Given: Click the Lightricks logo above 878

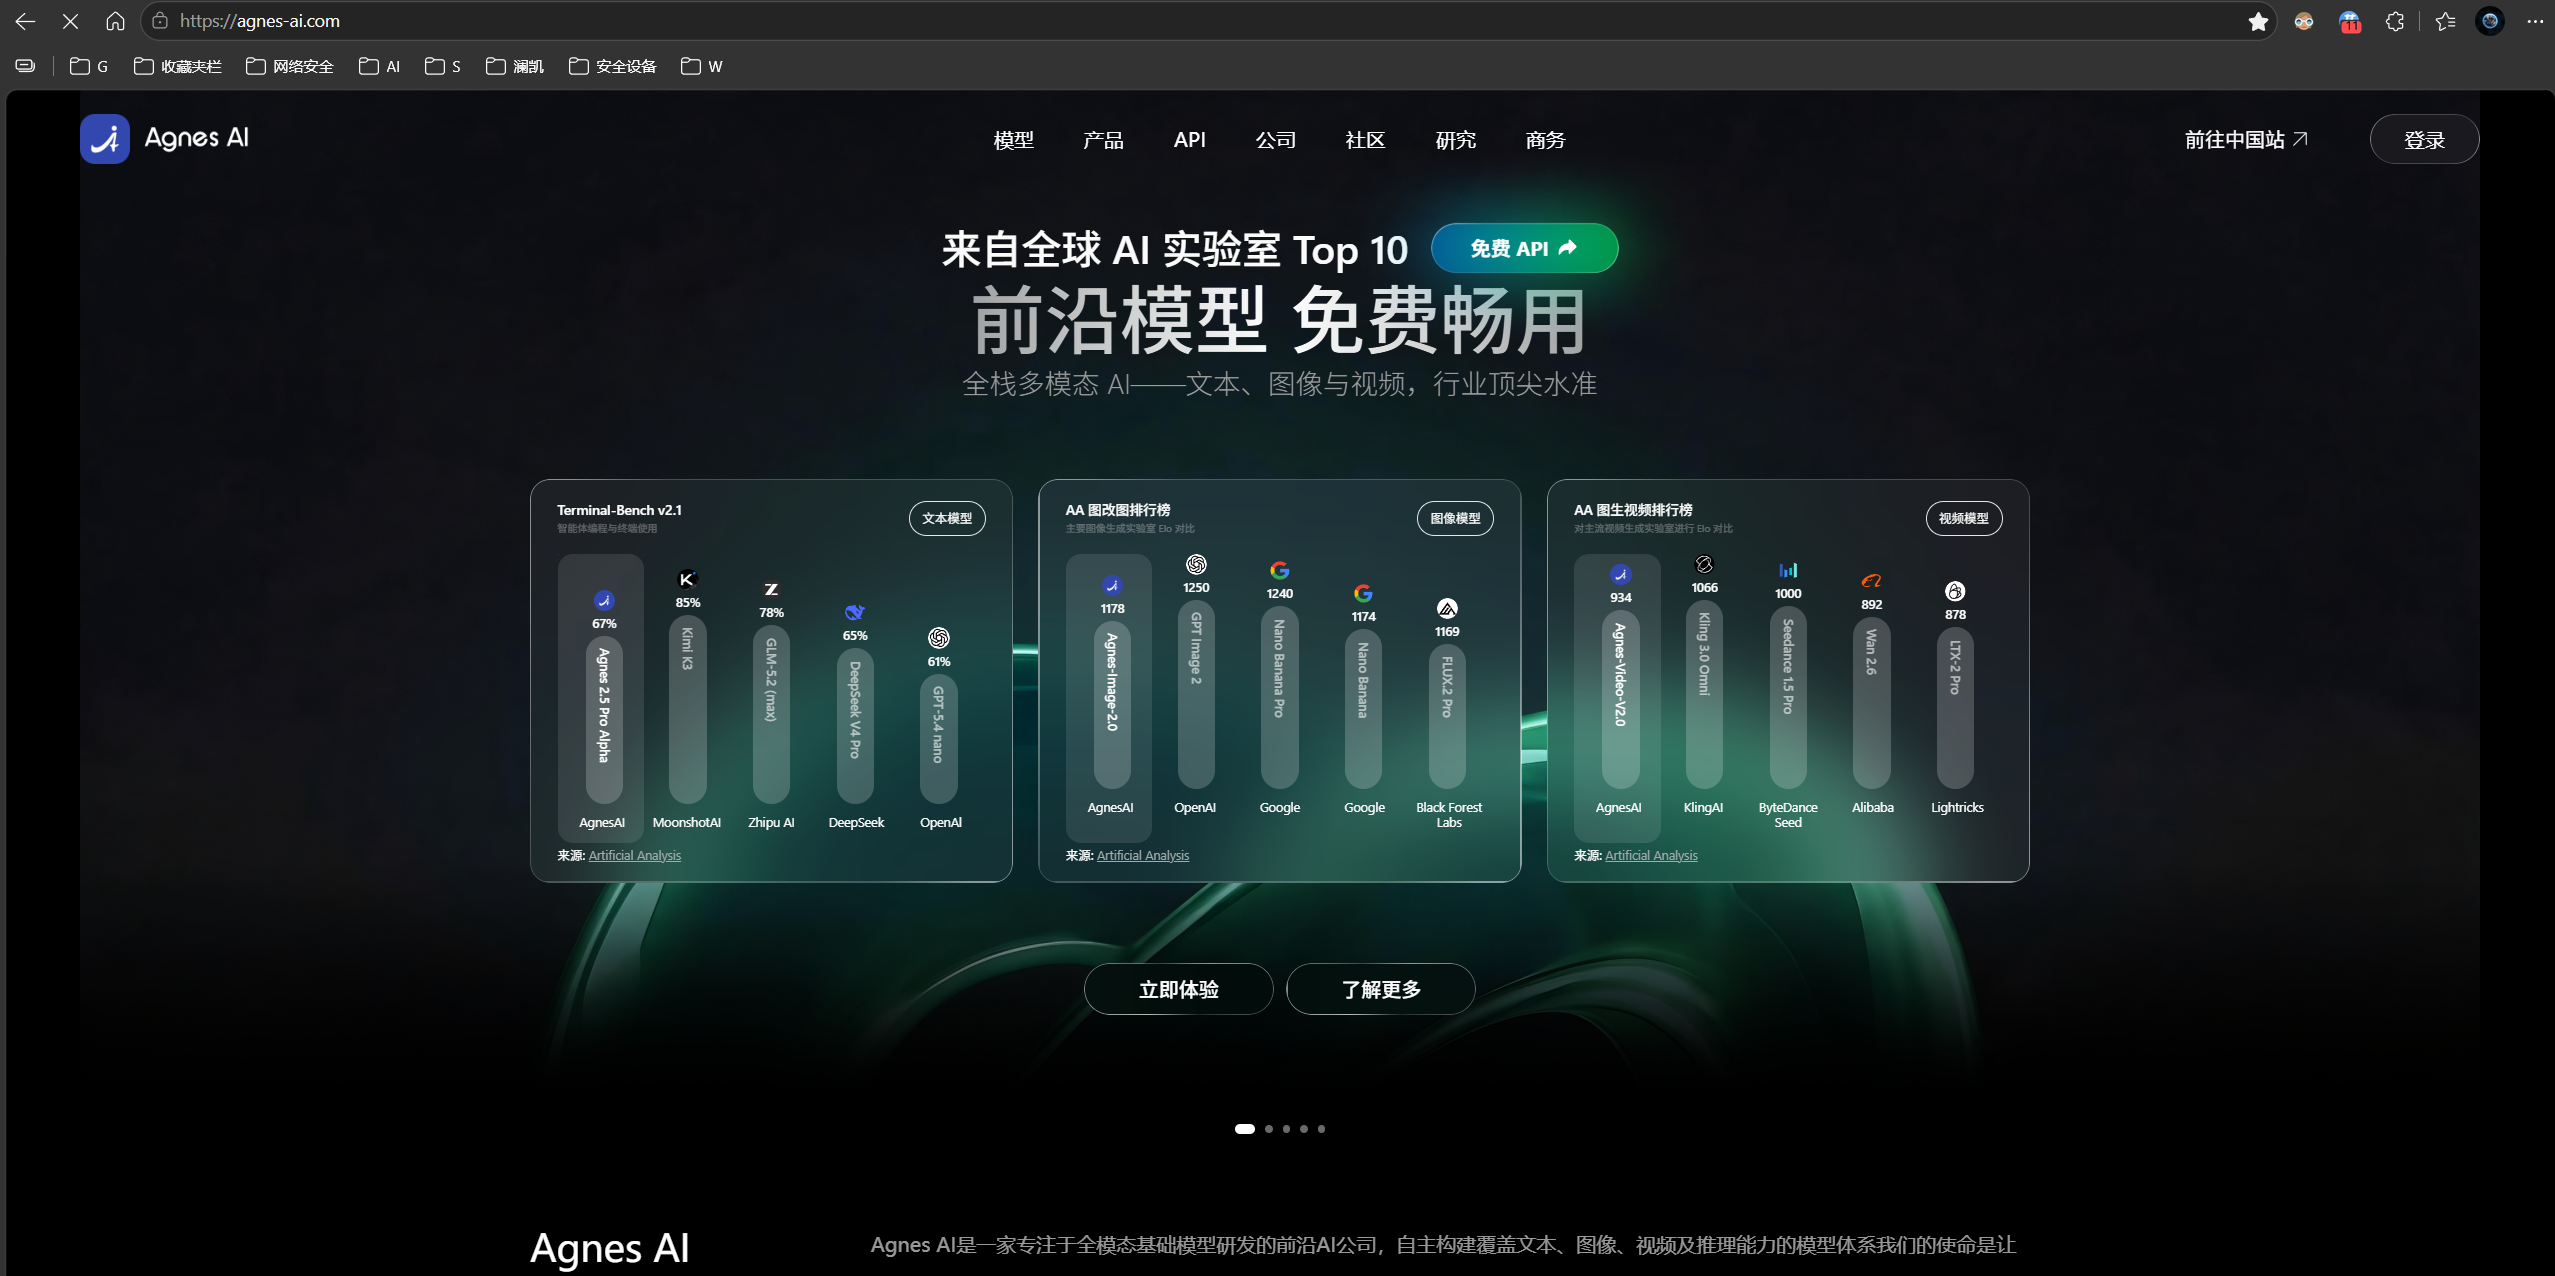Looking at the screenshot, I should [1955, 591].
